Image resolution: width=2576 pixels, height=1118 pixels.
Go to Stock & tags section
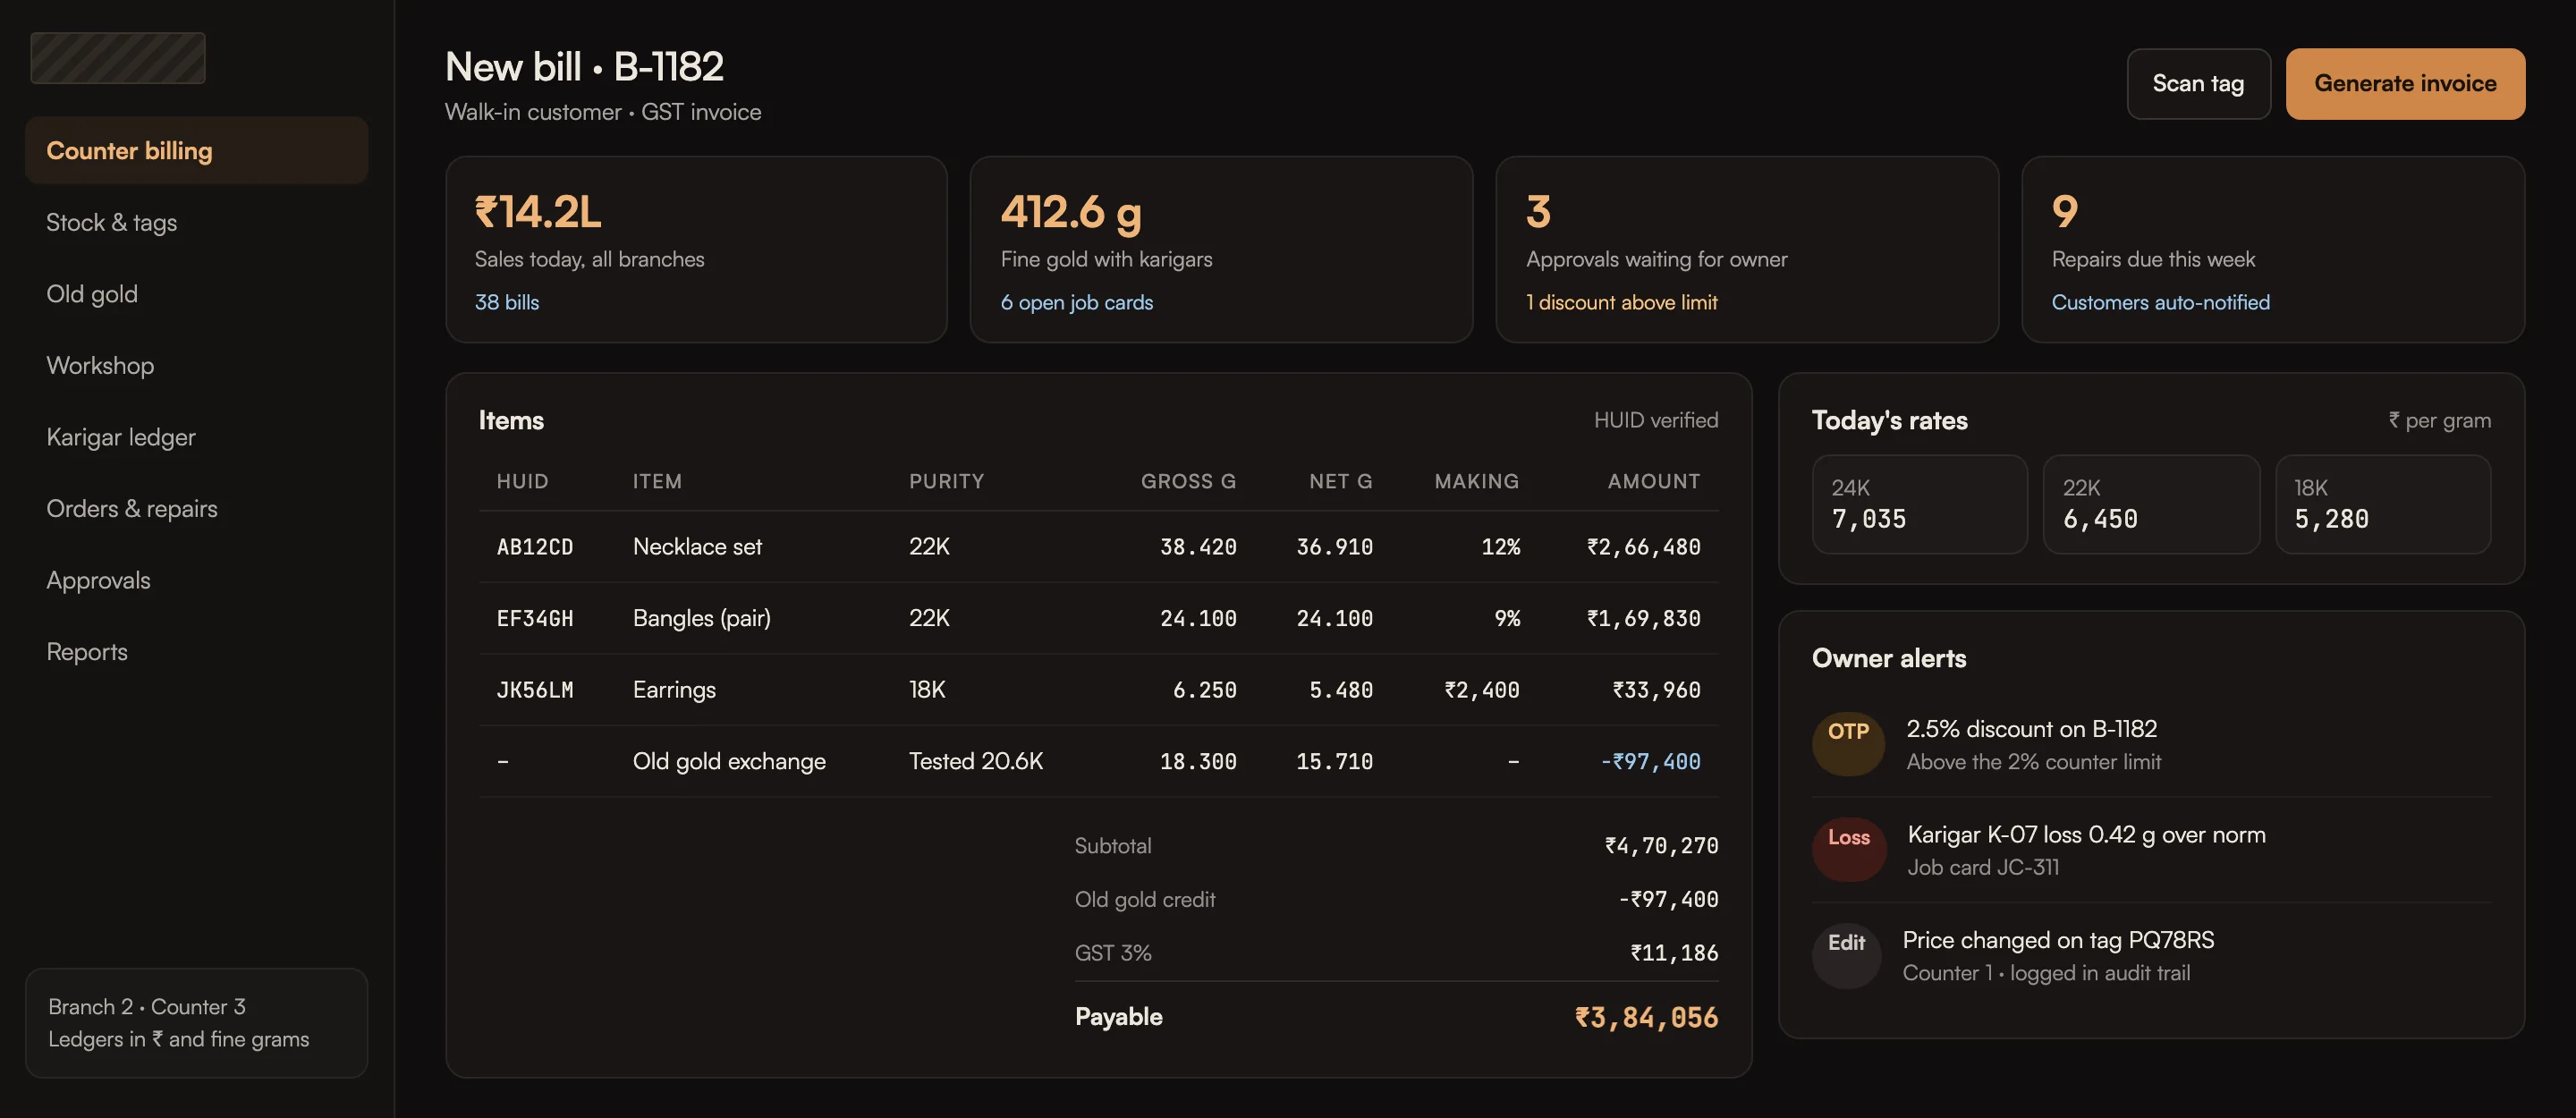(197, 222)
